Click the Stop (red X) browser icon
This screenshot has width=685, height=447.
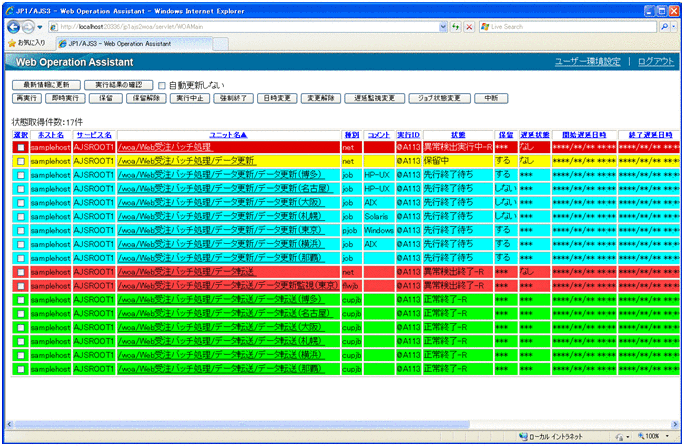(471, 26)
